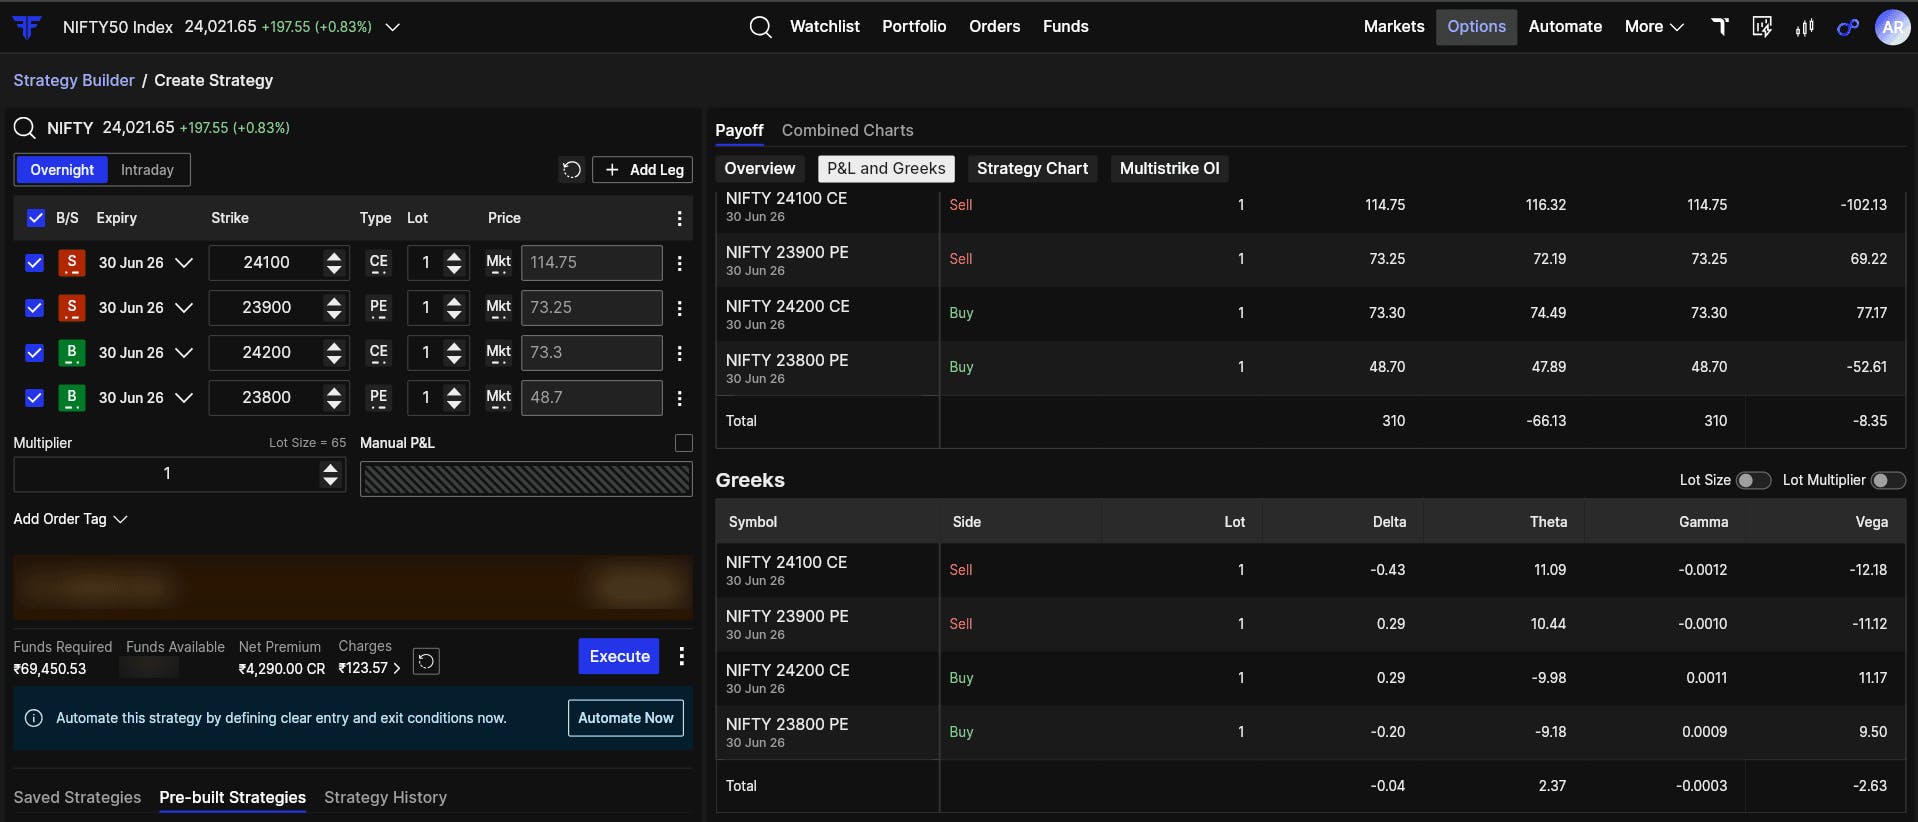Open kebab menu for 23800 PE leg
Screen dimensions: 1918x822
680,398
